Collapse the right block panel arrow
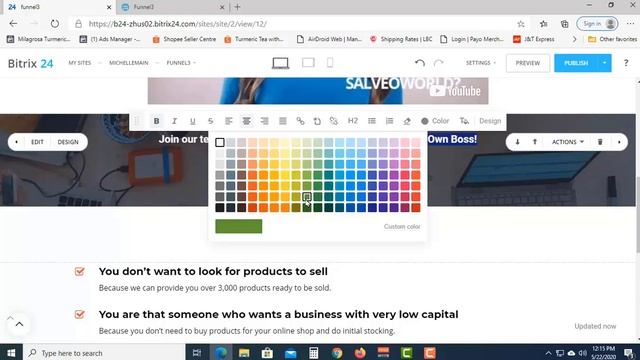 [619, 142]
